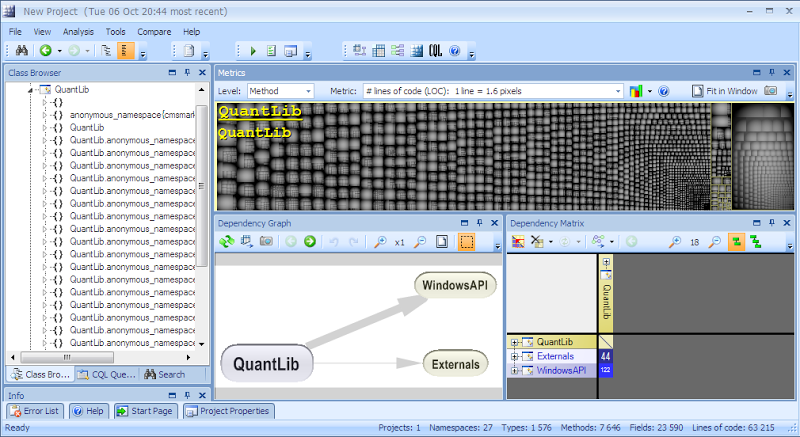
Task: Refresh the Dependency Graph with green arrows icon
Action: [227, 241]
